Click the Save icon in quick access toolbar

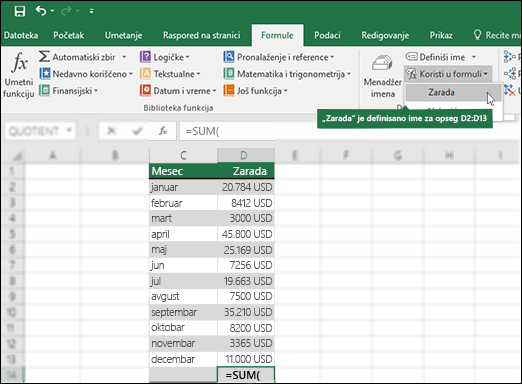coord(20,11)
